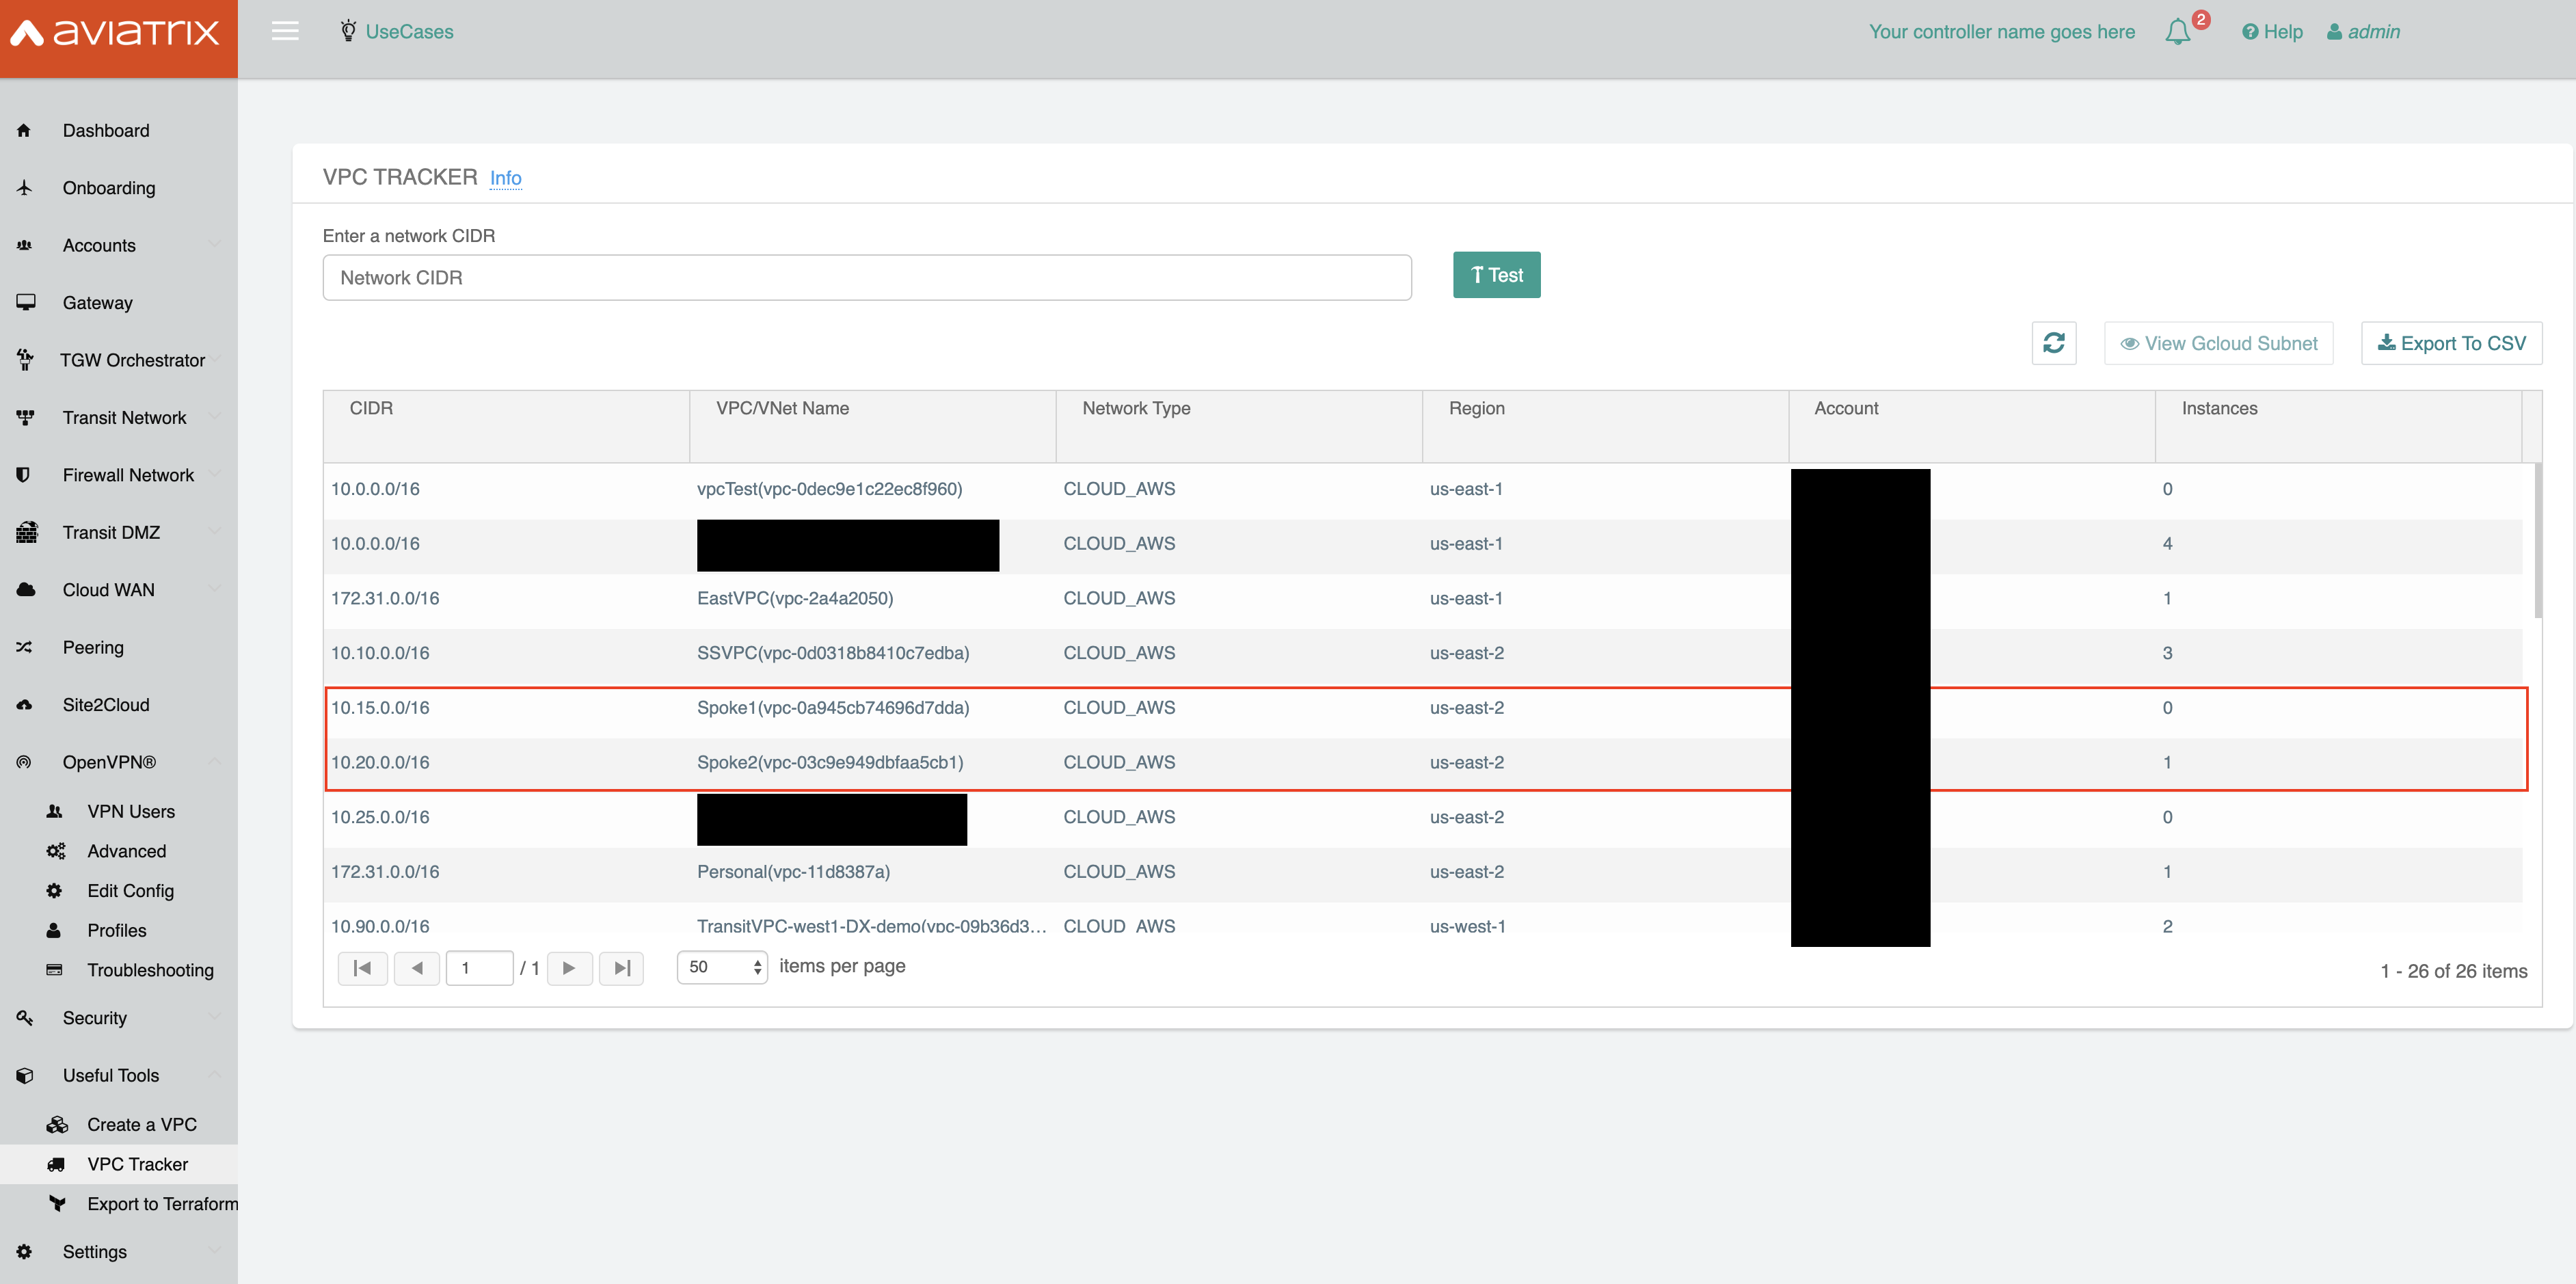Open the admin user menu
Viewport: 2576px width, 1284px height.
click(x=2364, y=31)
